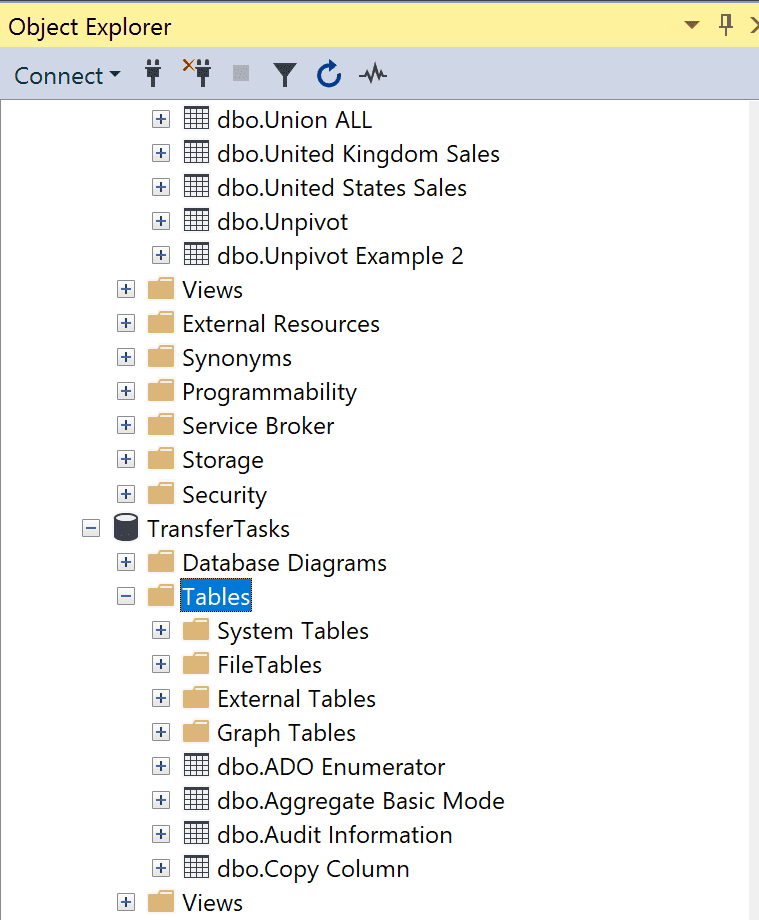
Task: Click the Programmability folder icon
Action: (161, 391)
